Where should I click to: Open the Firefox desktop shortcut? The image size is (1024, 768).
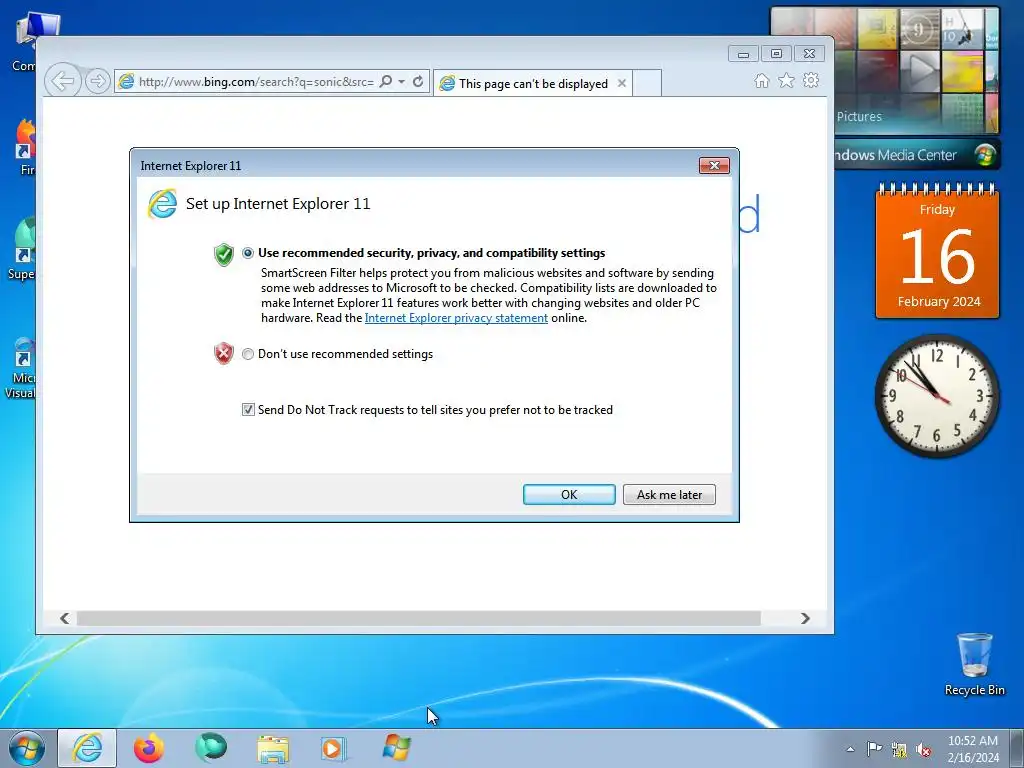[x=25, y=148]
